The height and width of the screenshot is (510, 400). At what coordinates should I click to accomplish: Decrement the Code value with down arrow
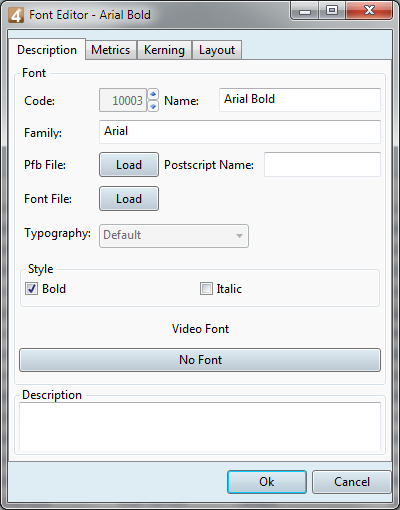(153, 106)
